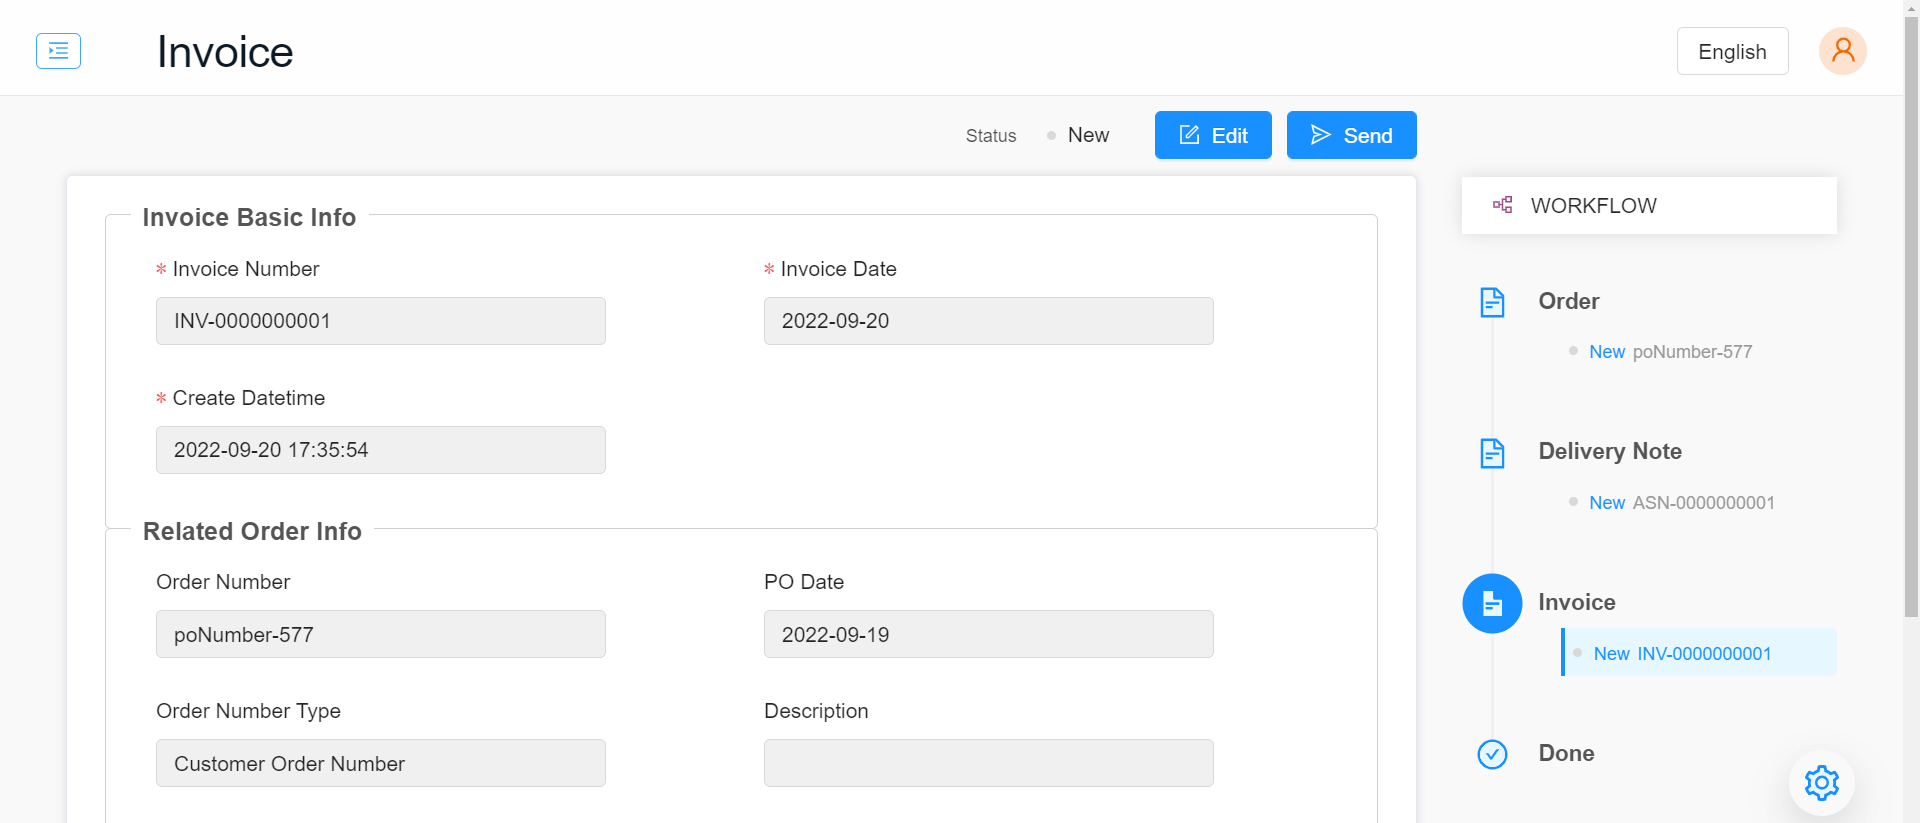This screenshot has height=823, width=1920.
Task: Open the English language selector
Action: tap(1732, 51)
